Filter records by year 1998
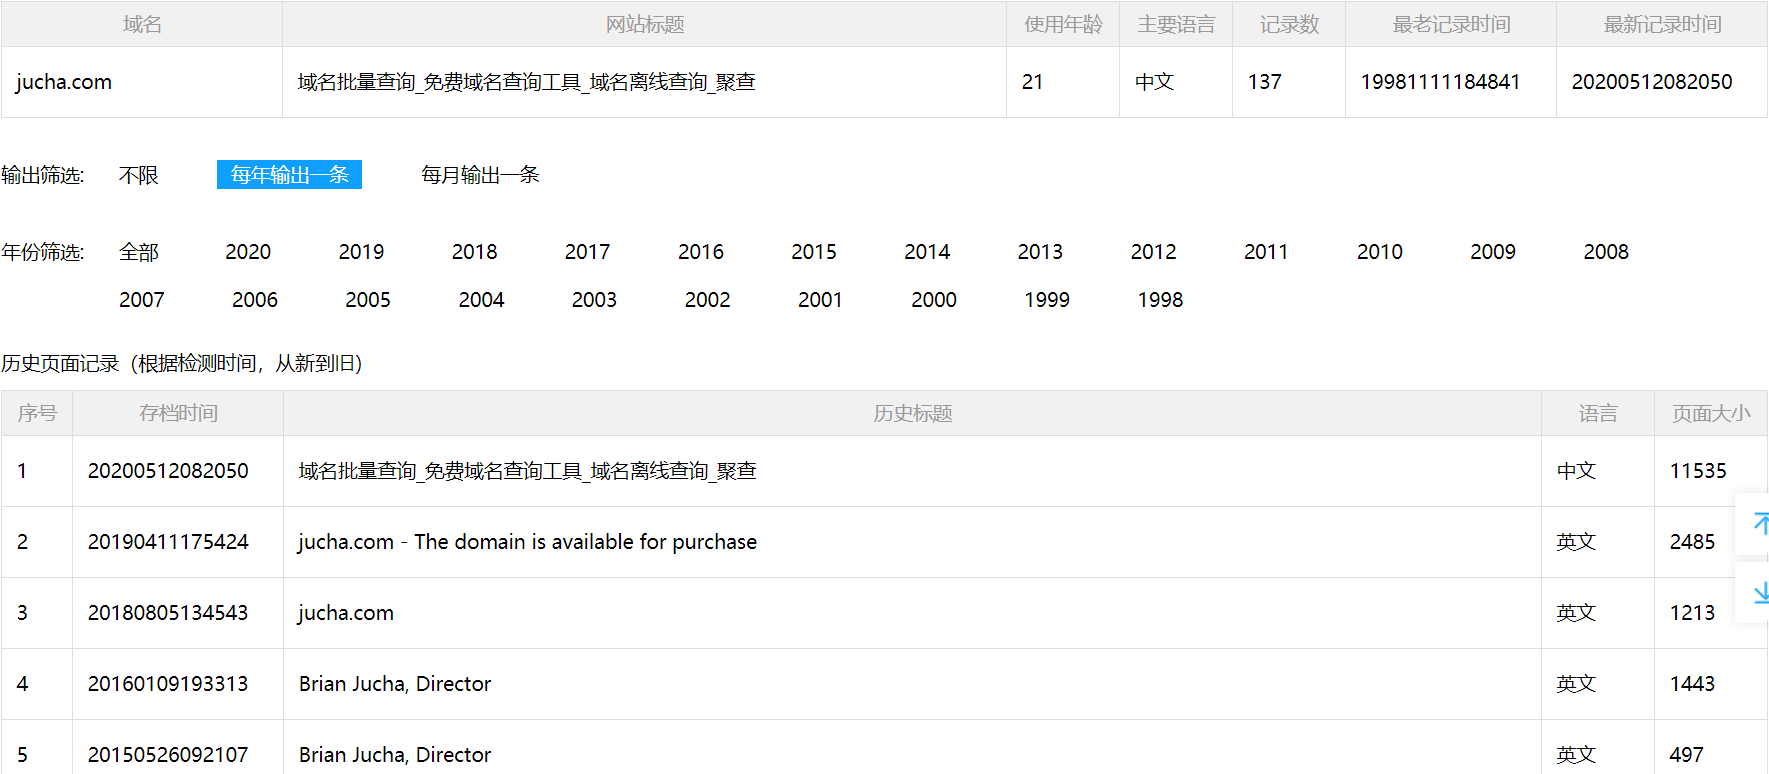Viewport: 1769px width, 774px height. (1159, 300)
